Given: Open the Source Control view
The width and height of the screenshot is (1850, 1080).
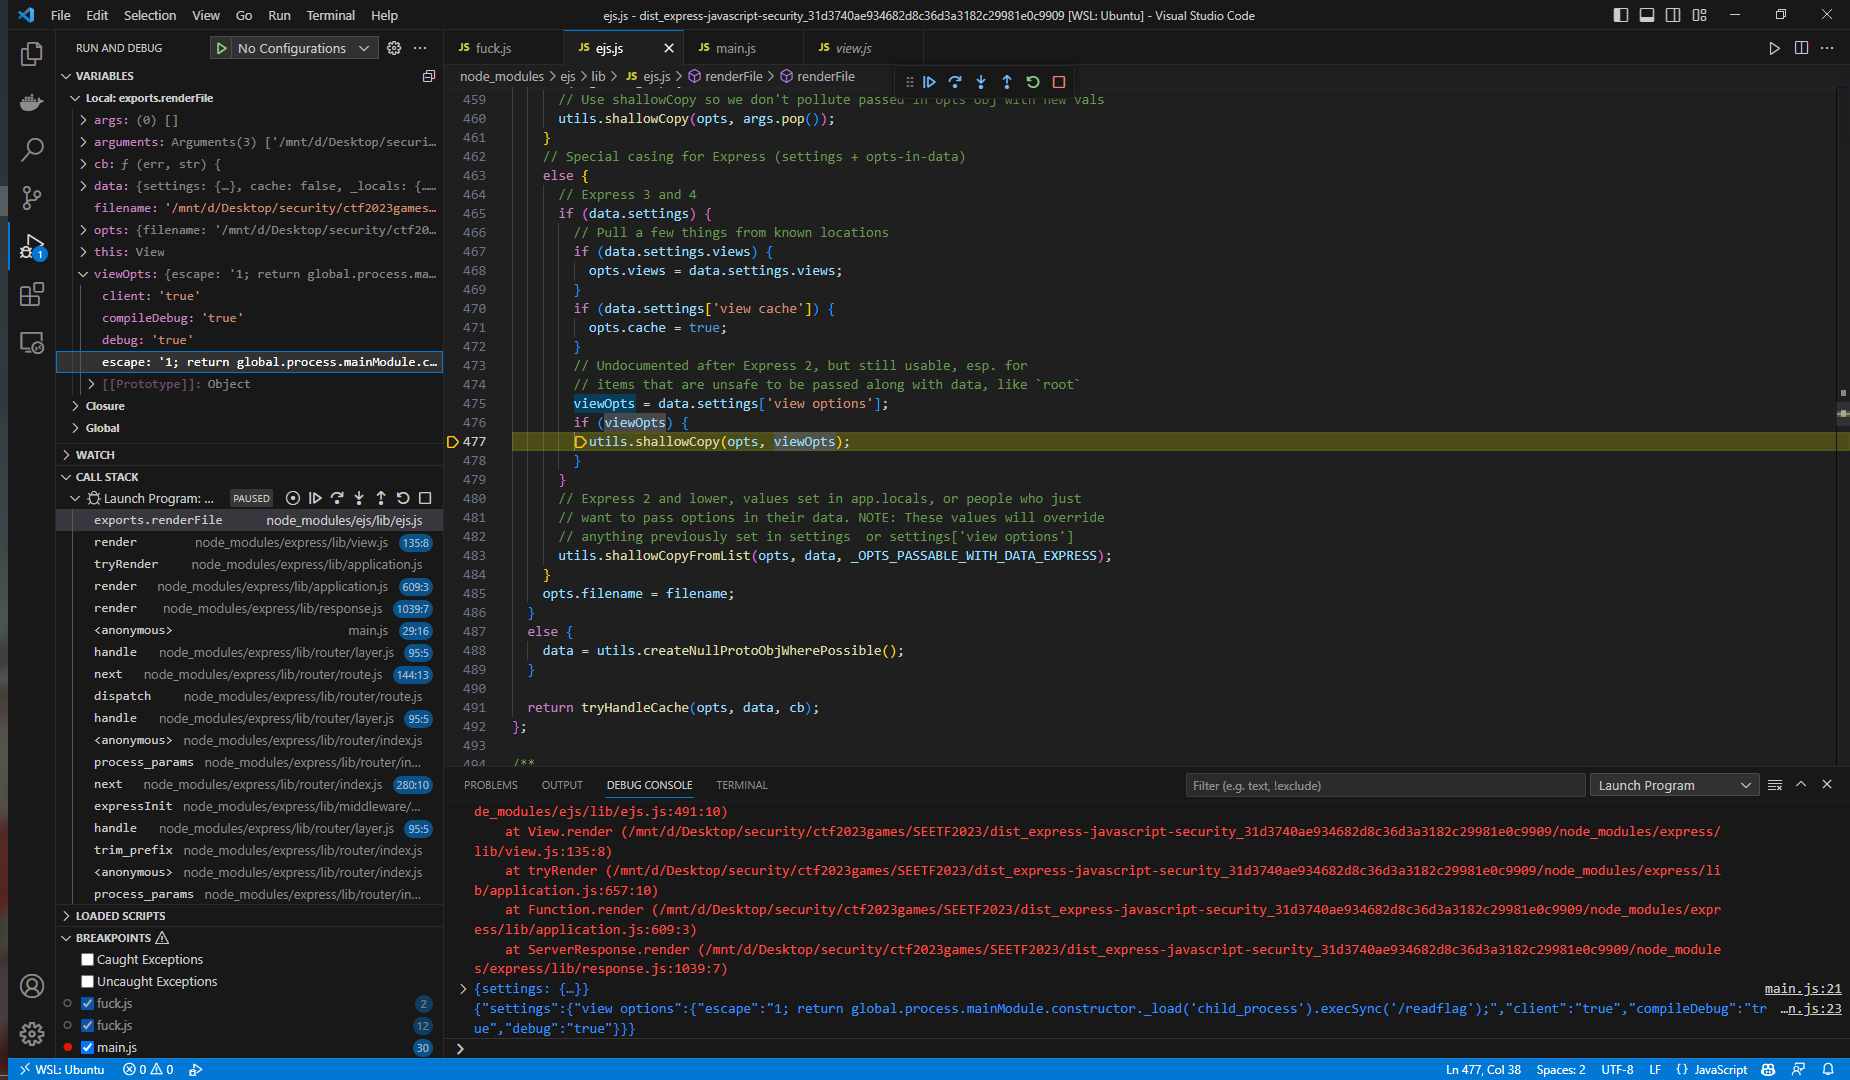Looking at the screenshot, I should tap(32, 198).
